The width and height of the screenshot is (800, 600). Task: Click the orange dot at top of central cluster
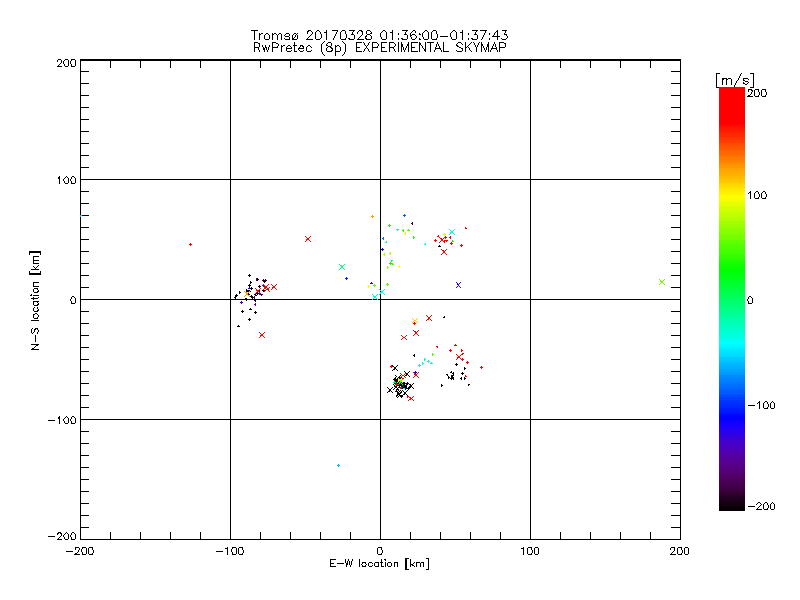(x=372, y=217)
